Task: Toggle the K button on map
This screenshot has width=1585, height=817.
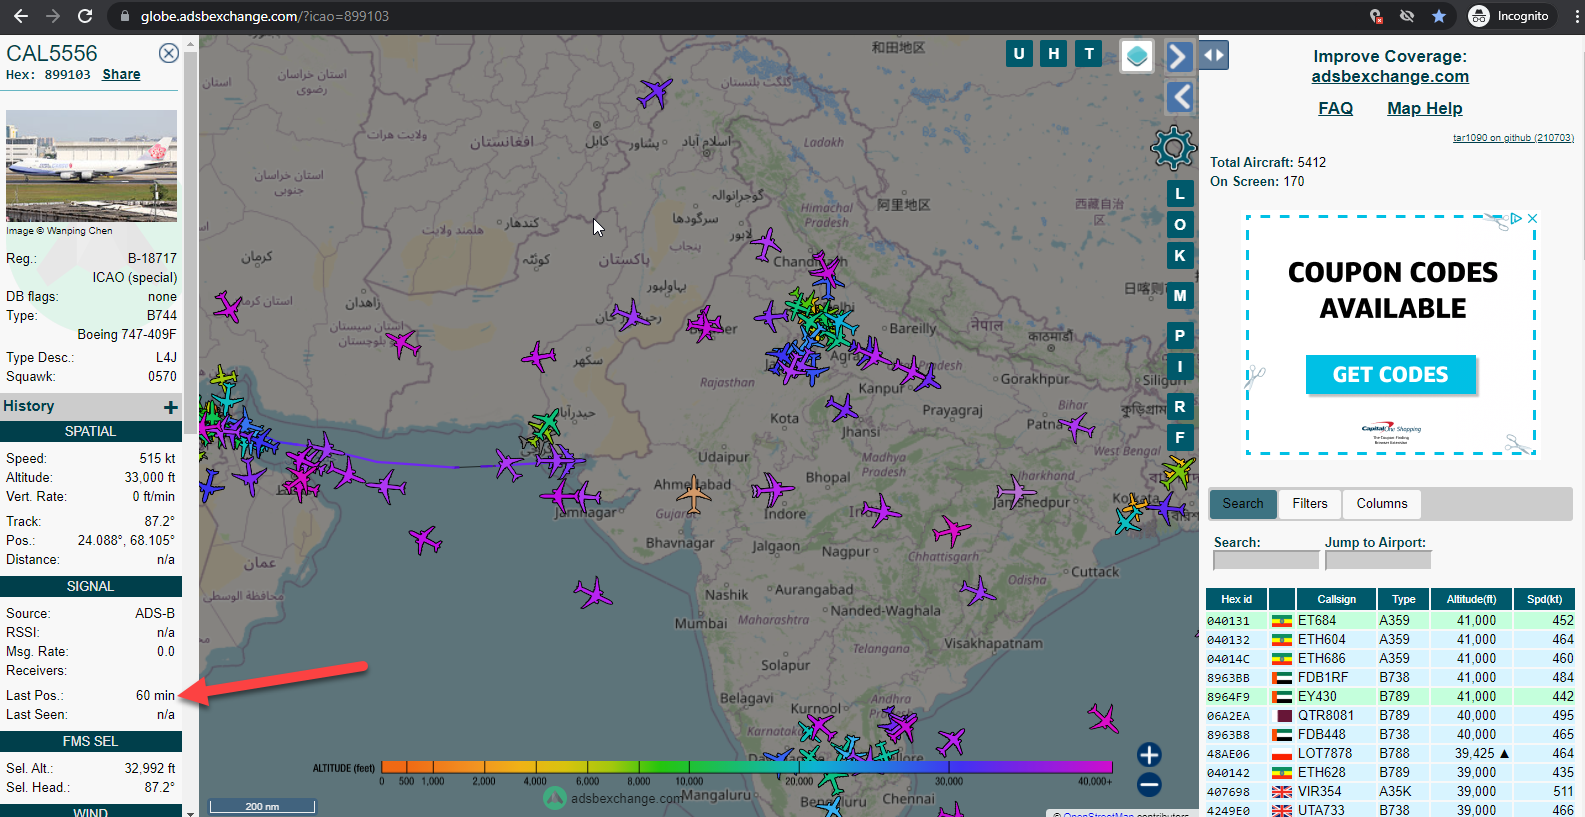Action: (1180, 256)
